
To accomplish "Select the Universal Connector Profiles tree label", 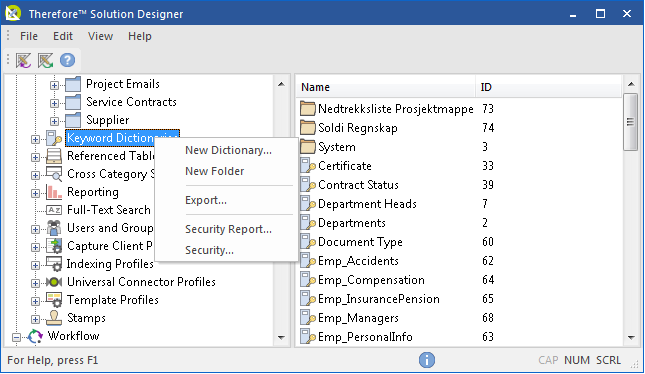I will (x=141, y=282).
